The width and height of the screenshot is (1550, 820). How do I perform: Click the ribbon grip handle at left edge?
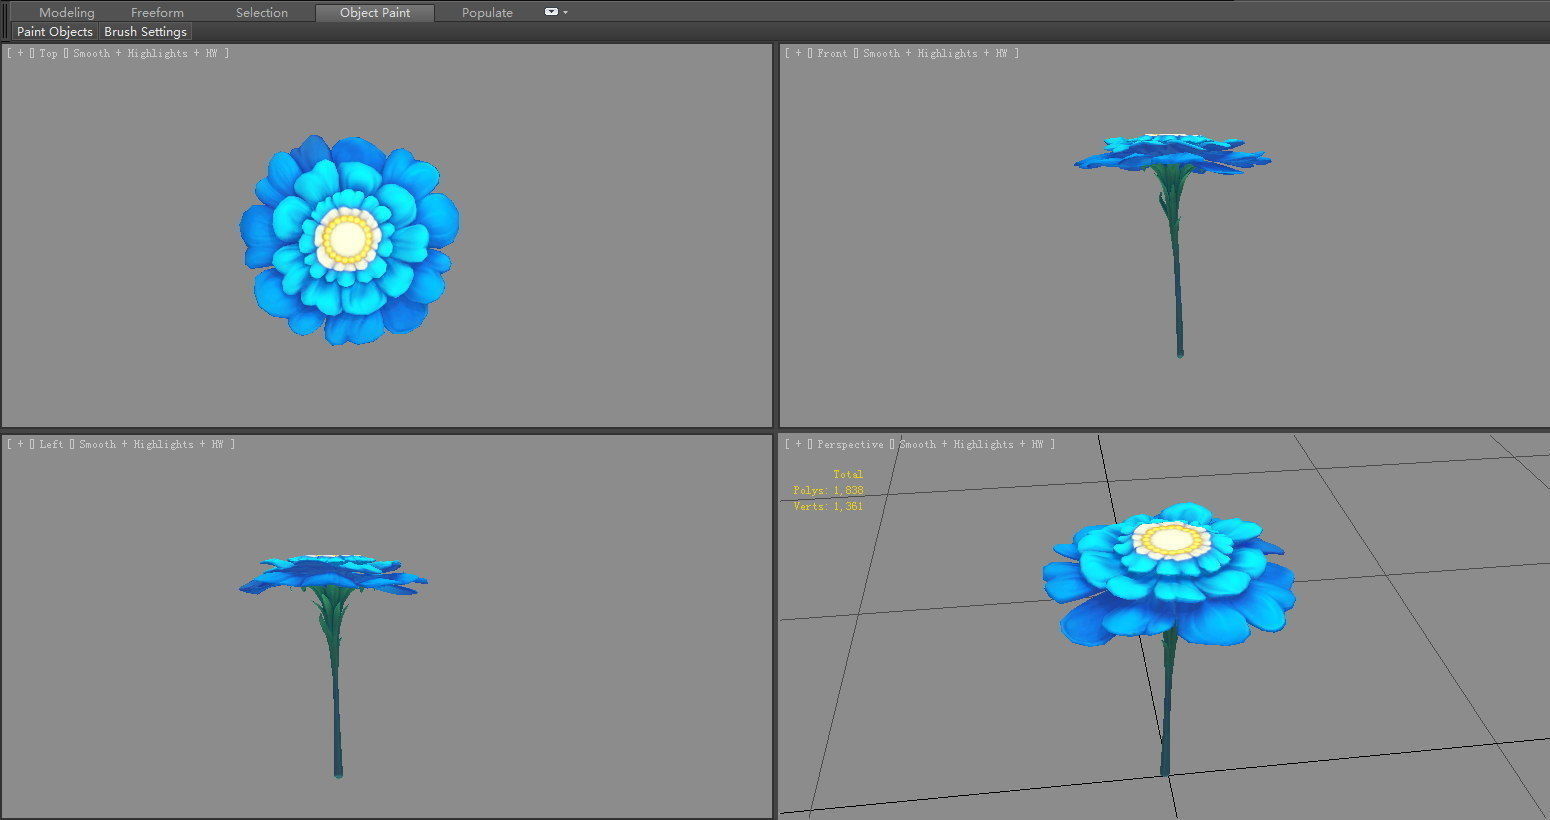[6, 21]
